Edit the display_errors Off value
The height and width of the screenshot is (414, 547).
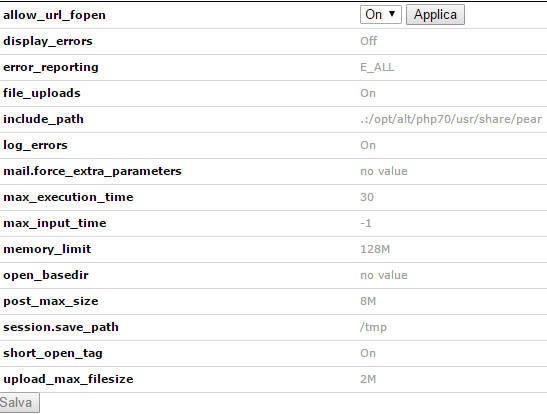pos(369,41)
